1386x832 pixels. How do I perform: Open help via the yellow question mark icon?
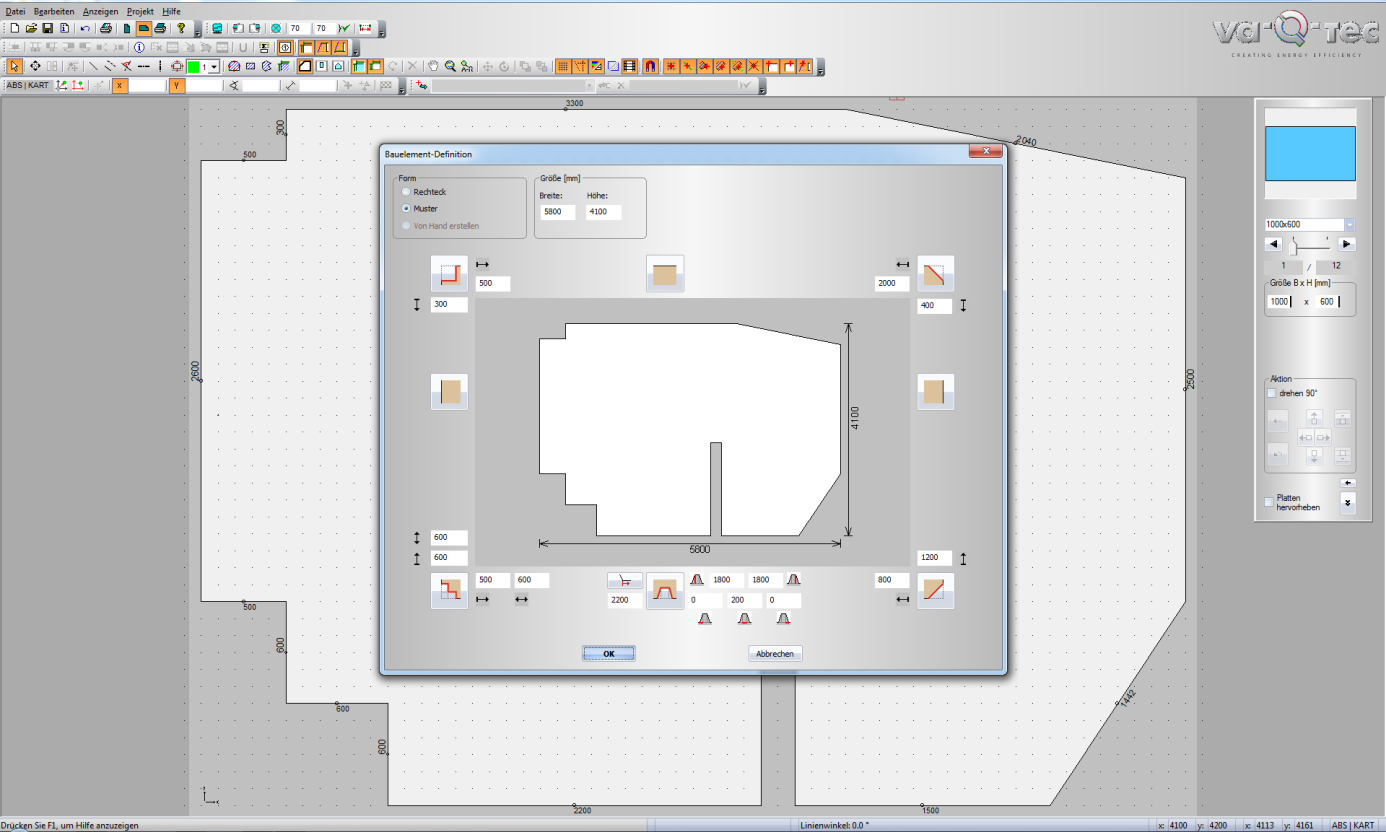tap(181, 28)
